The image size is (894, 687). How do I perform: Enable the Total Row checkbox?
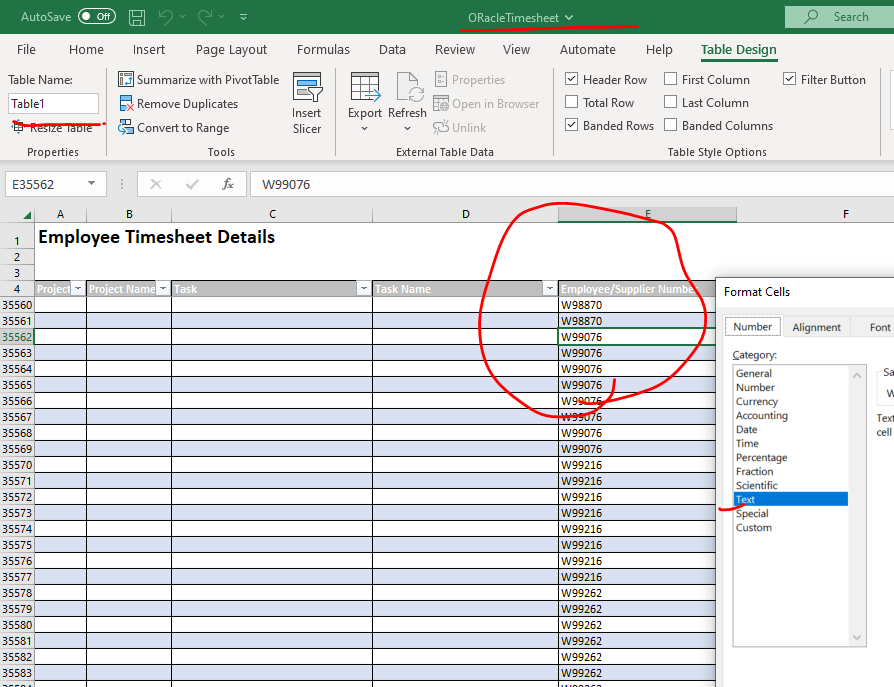pyautogui.click(x=571, y=102)
